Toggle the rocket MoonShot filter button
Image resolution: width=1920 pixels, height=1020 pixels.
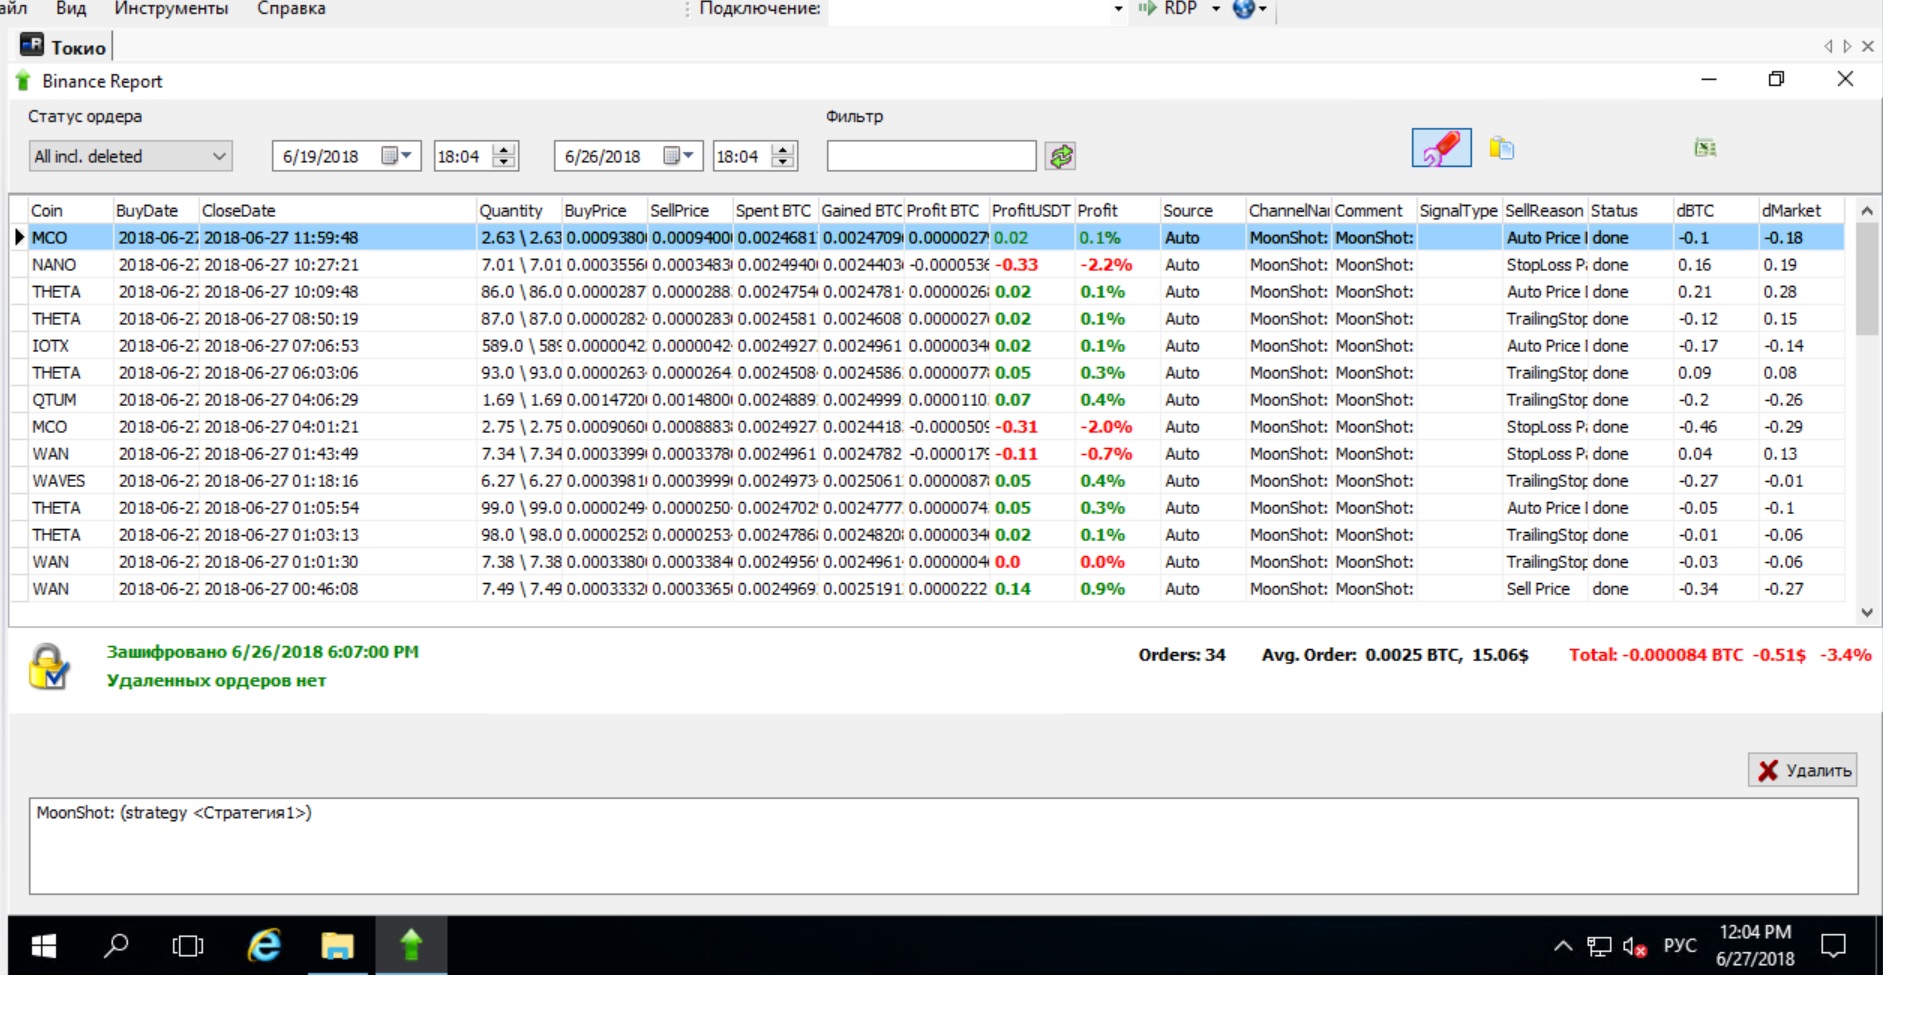[1441, 149]
